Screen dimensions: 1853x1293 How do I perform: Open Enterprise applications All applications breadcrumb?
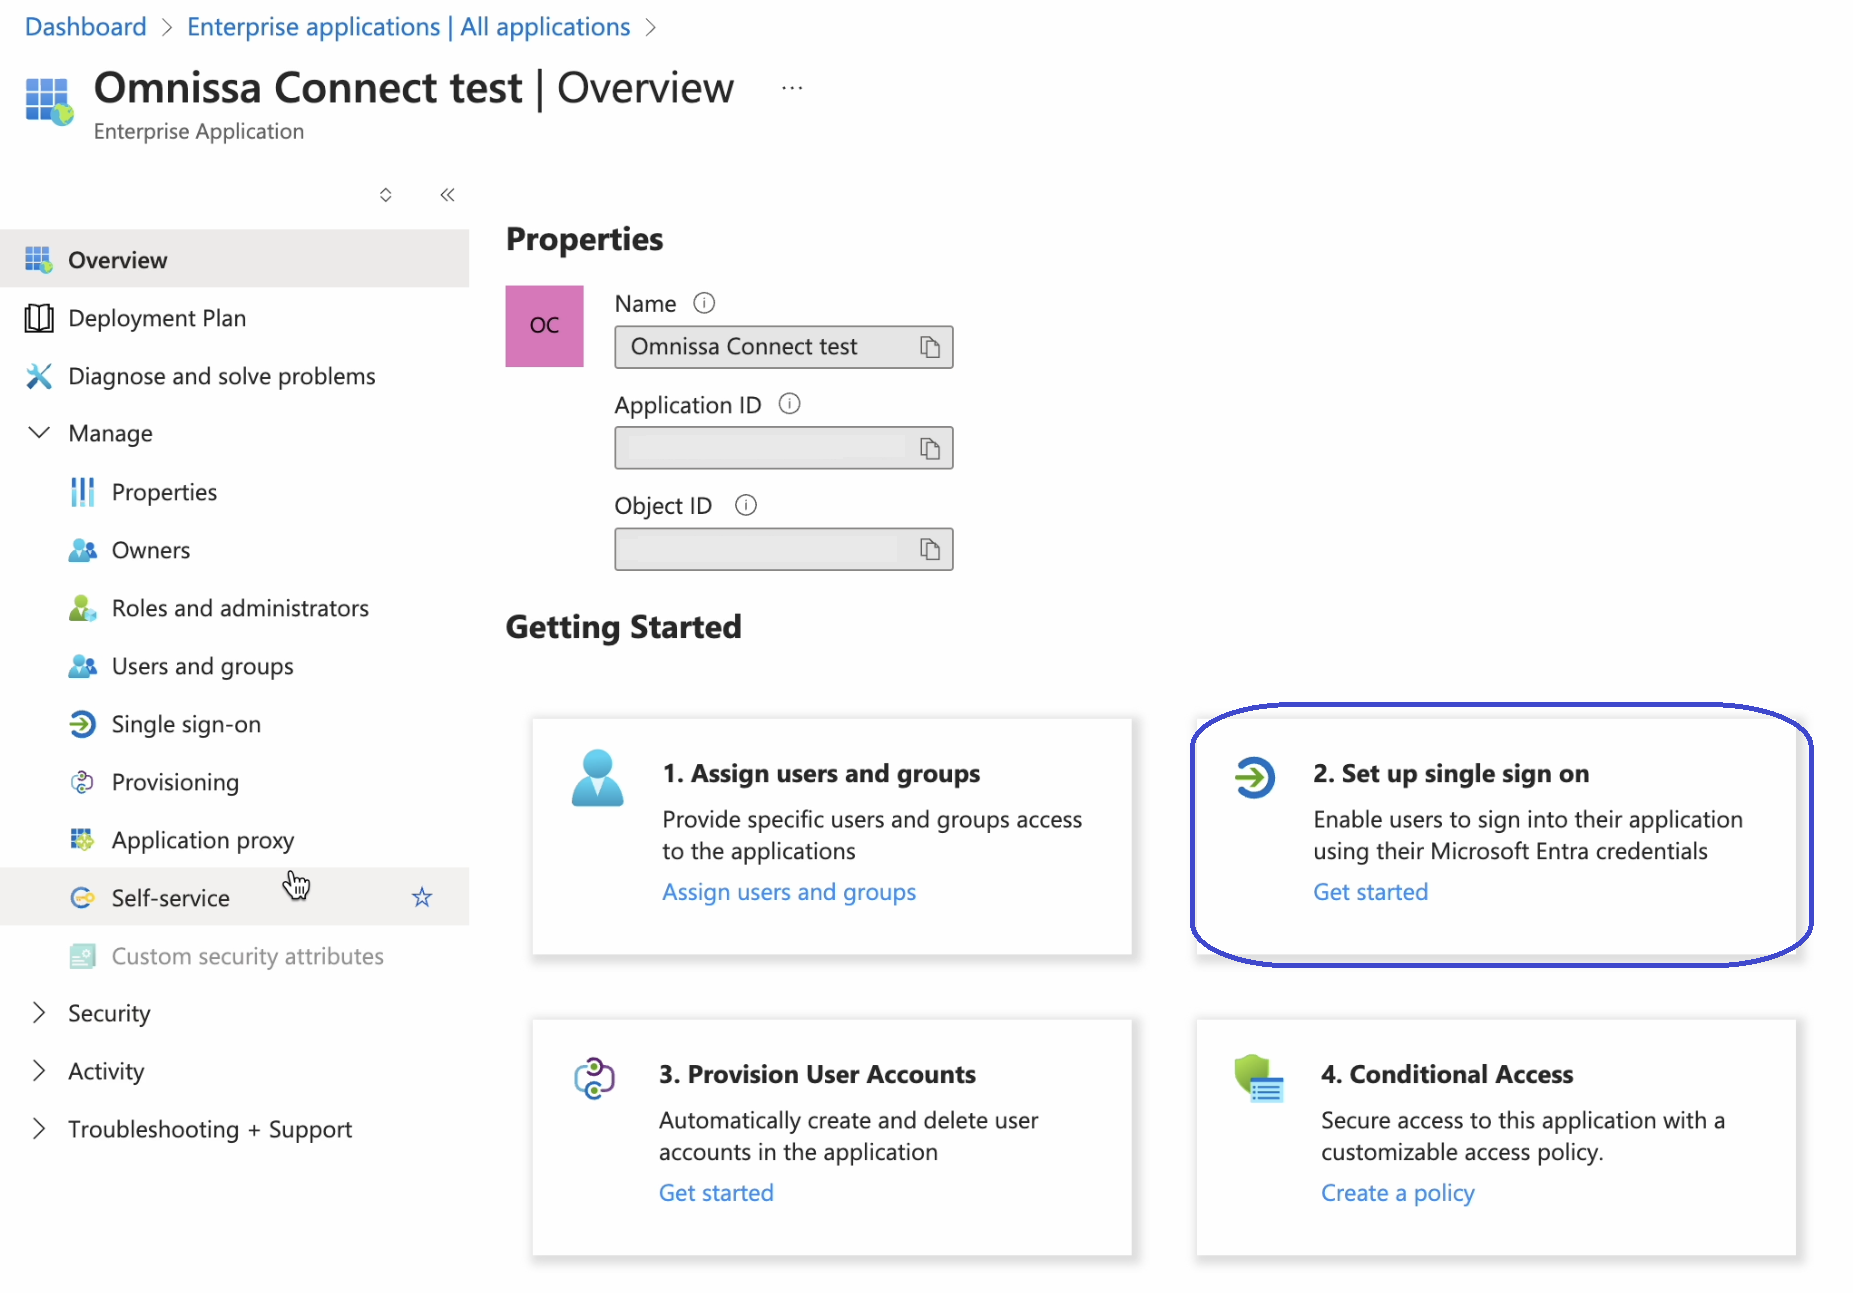409,27
